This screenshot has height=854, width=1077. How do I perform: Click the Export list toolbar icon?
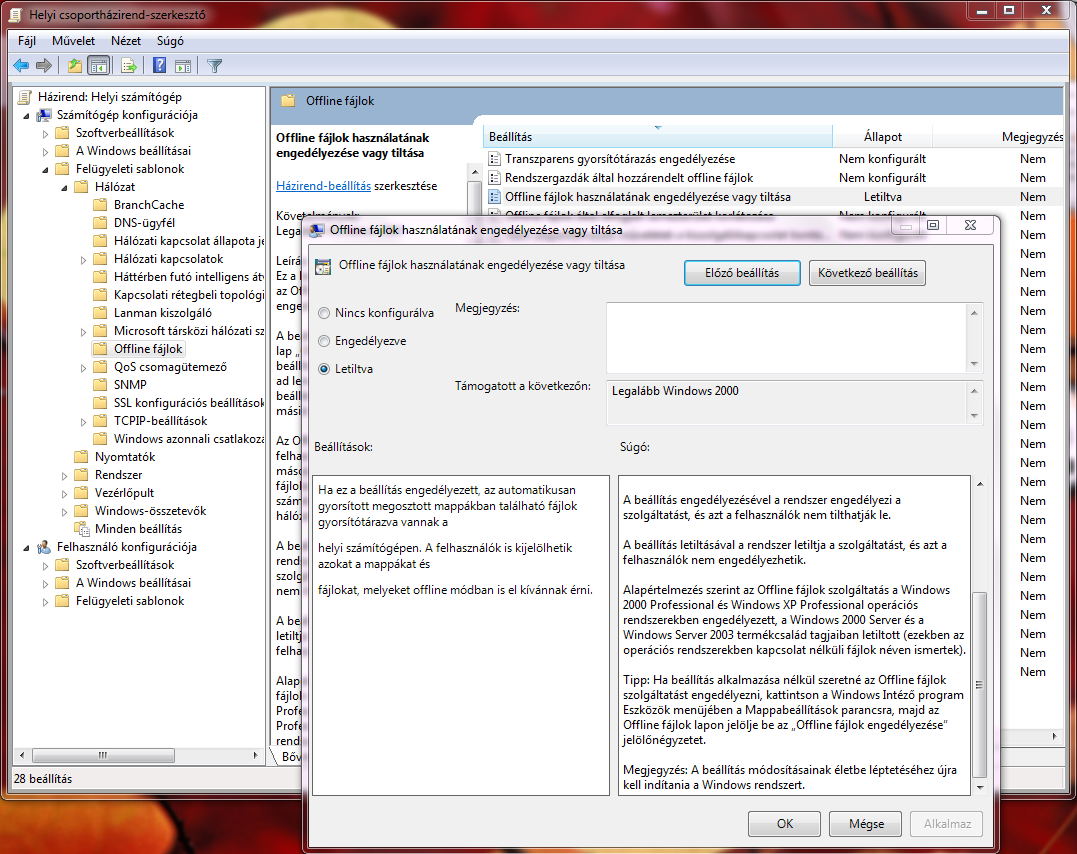coord(128,66)
